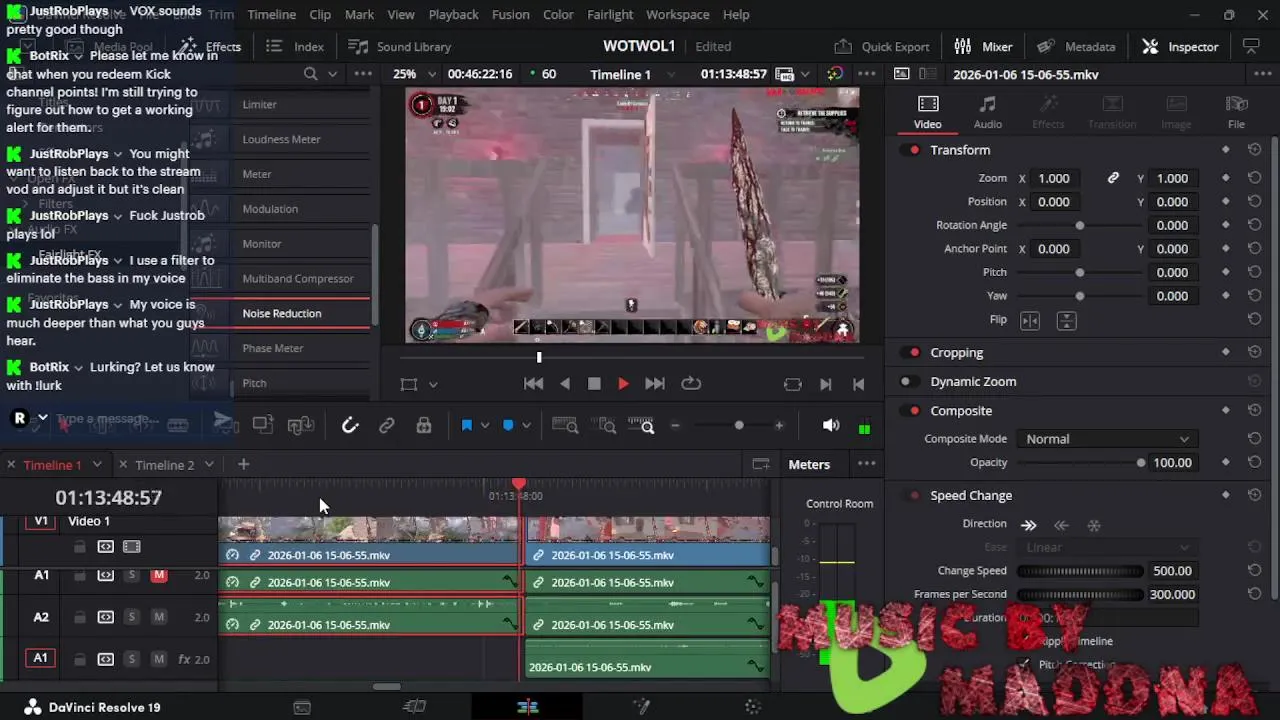
Task: Toggle snapping magnet icon
Action: click(350, 425)
